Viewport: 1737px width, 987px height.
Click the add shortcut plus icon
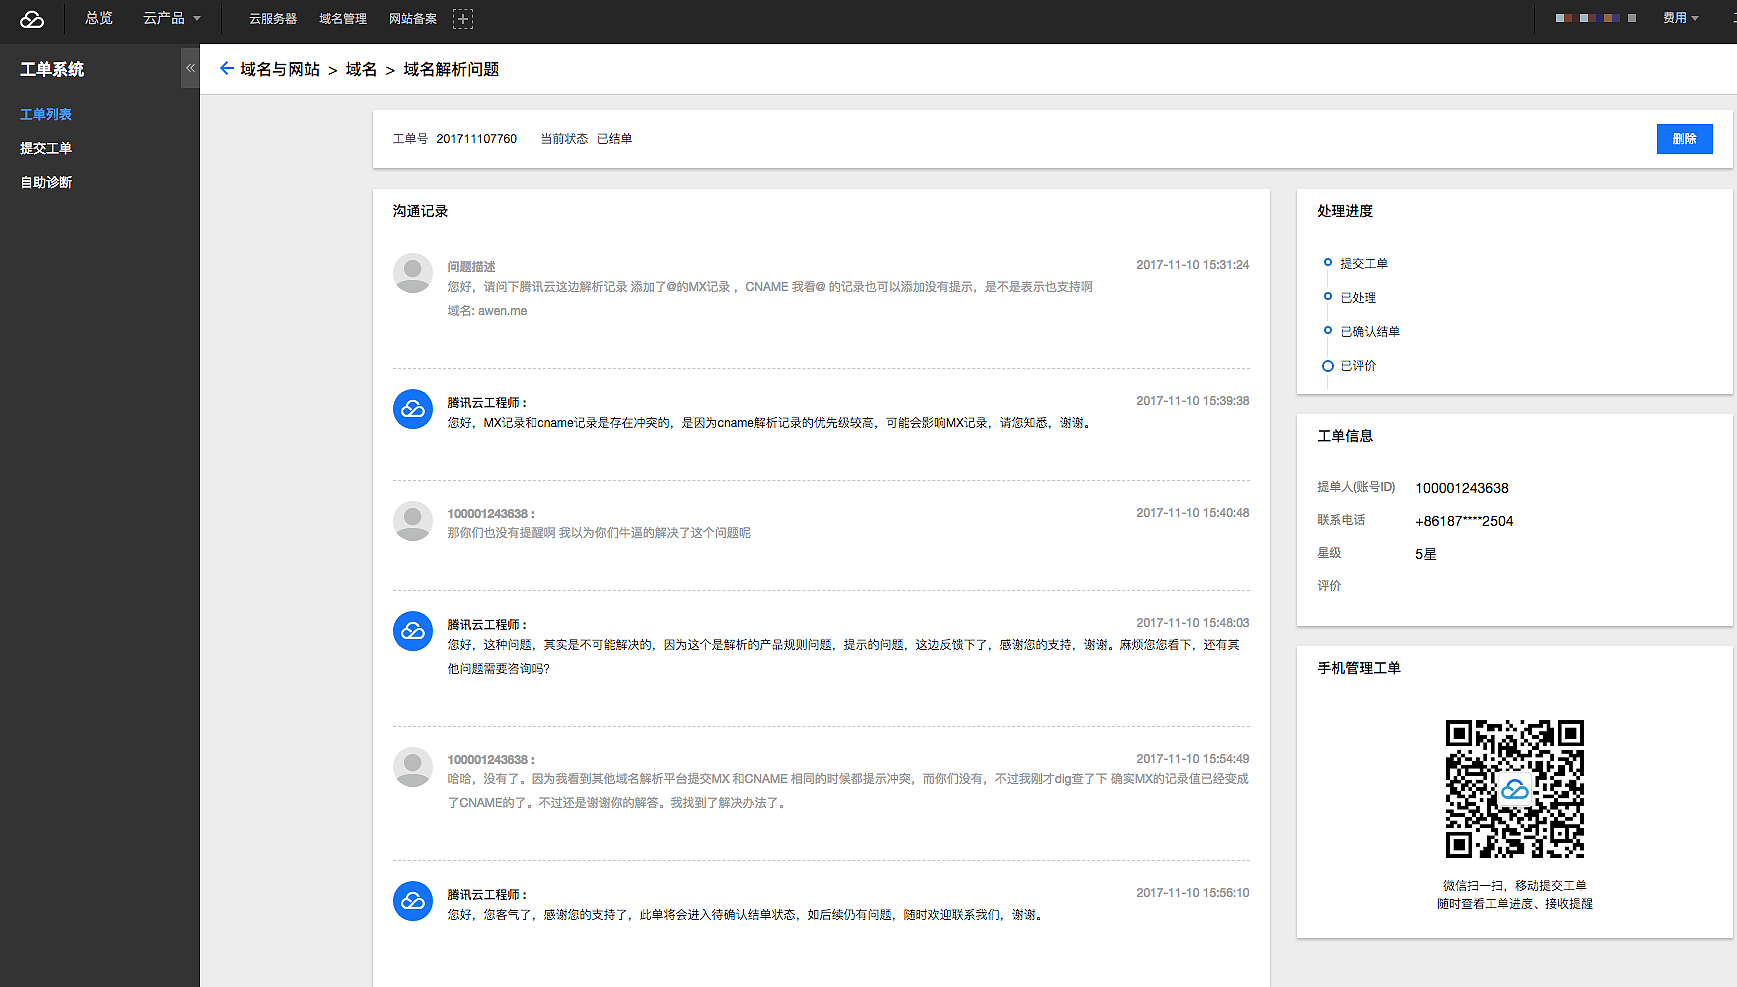click(462, 19)
